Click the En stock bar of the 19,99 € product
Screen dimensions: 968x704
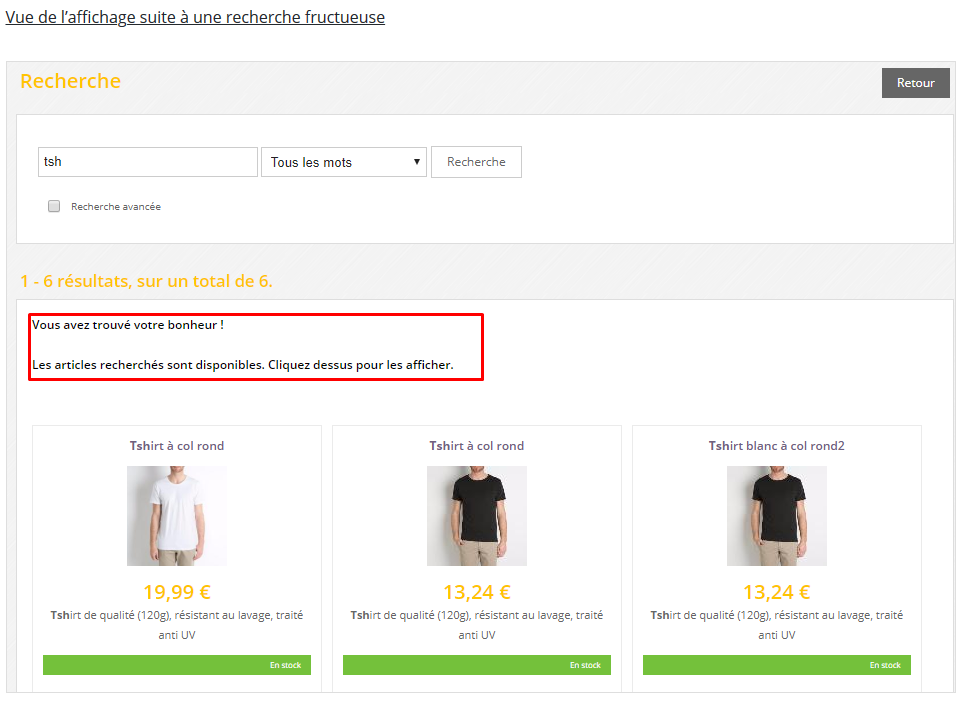click(x=177, y=665)
